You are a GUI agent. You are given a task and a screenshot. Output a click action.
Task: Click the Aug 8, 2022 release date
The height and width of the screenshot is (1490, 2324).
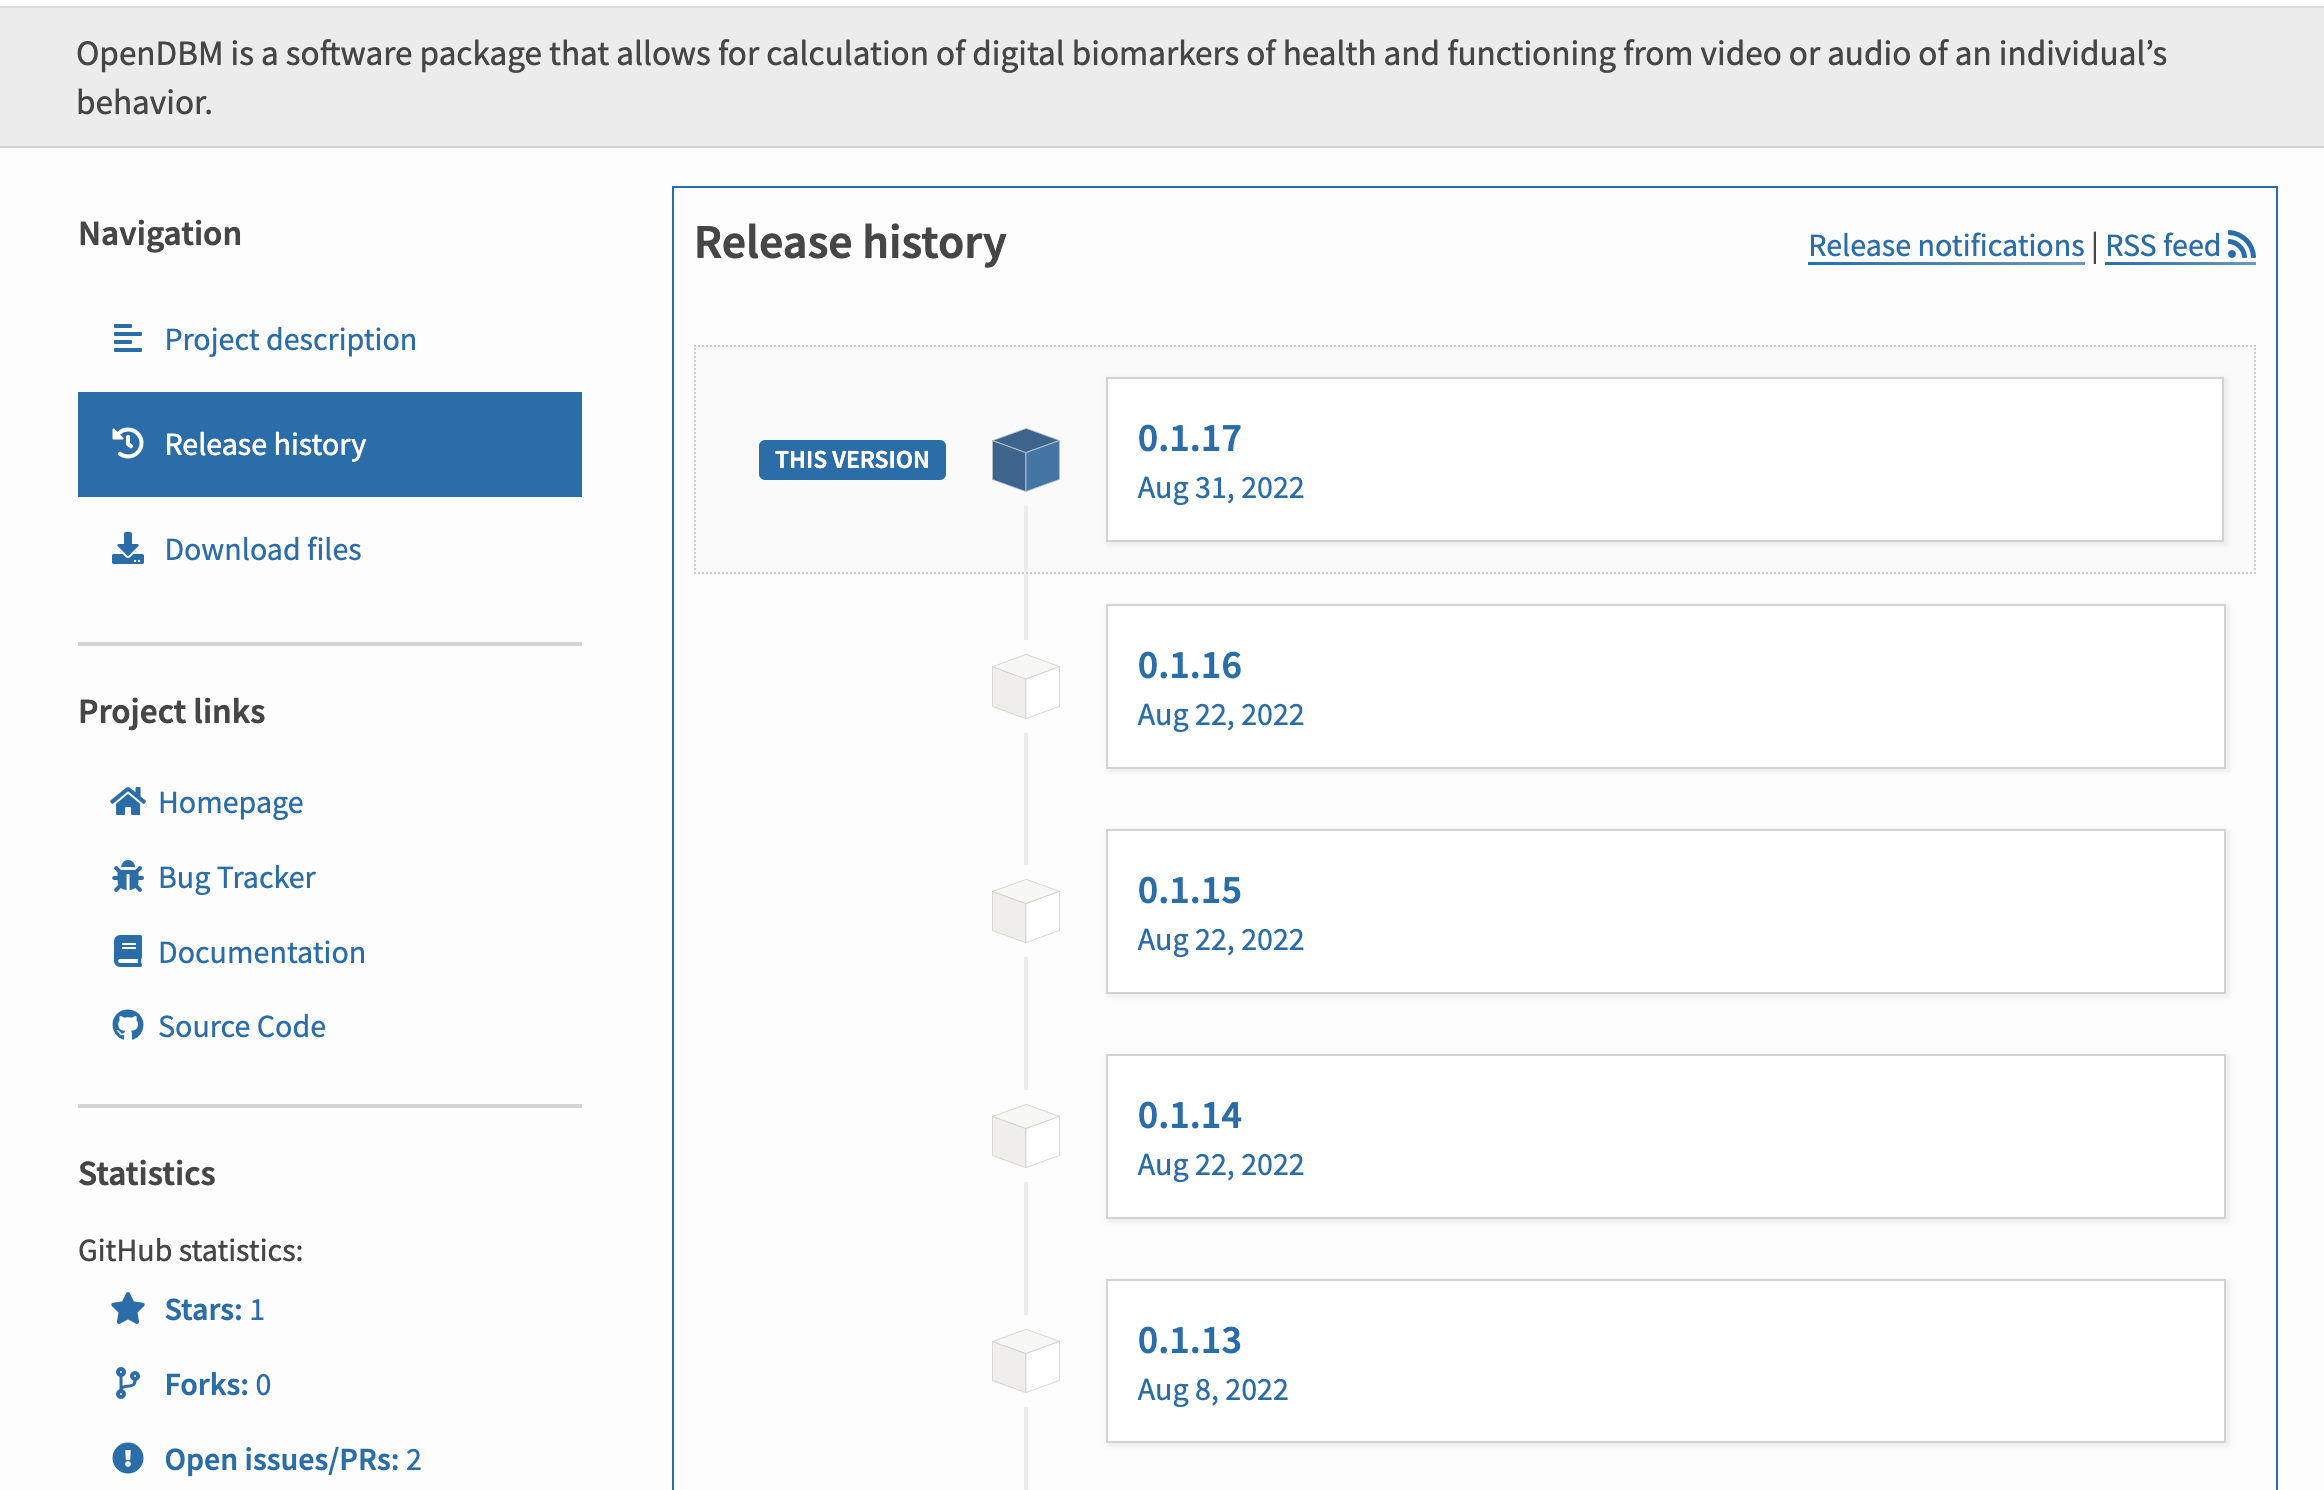click(x=1212, y=1390)
